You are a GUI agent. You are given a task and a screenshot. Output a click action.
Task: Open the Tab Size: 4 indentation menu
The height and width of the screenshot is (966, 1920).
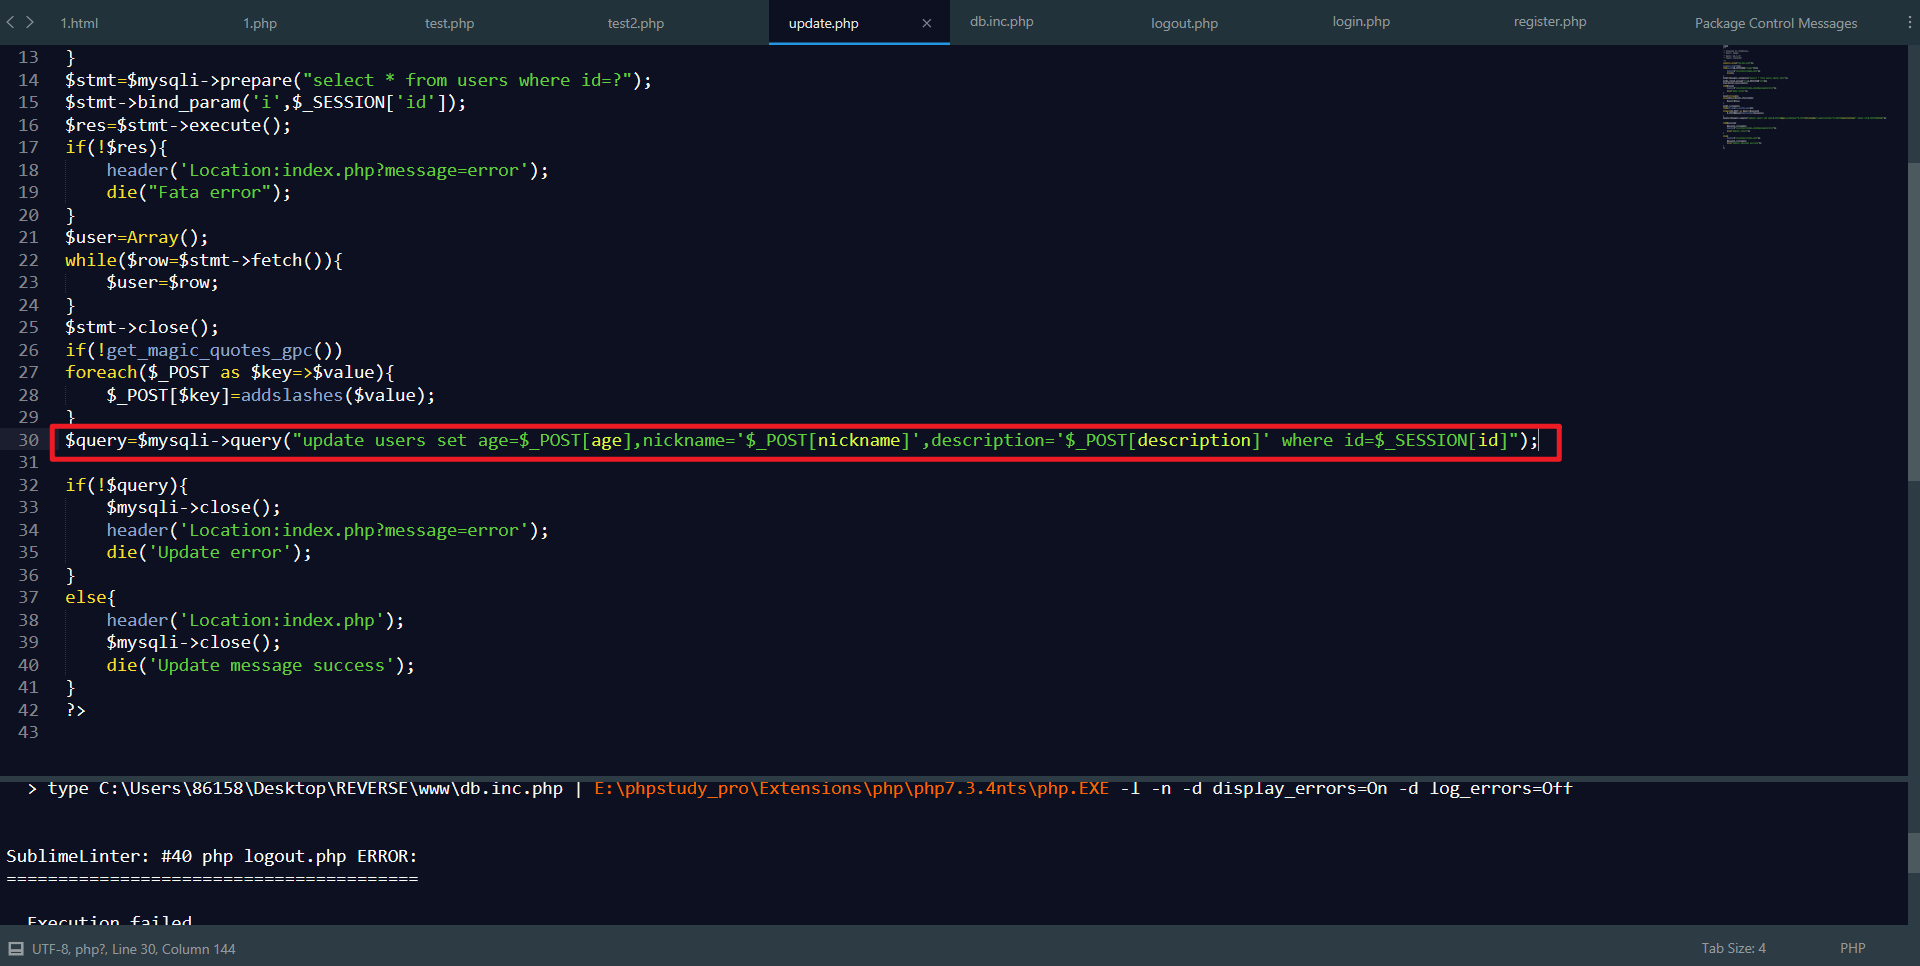pyautogui.click(x=1732, y=948)
